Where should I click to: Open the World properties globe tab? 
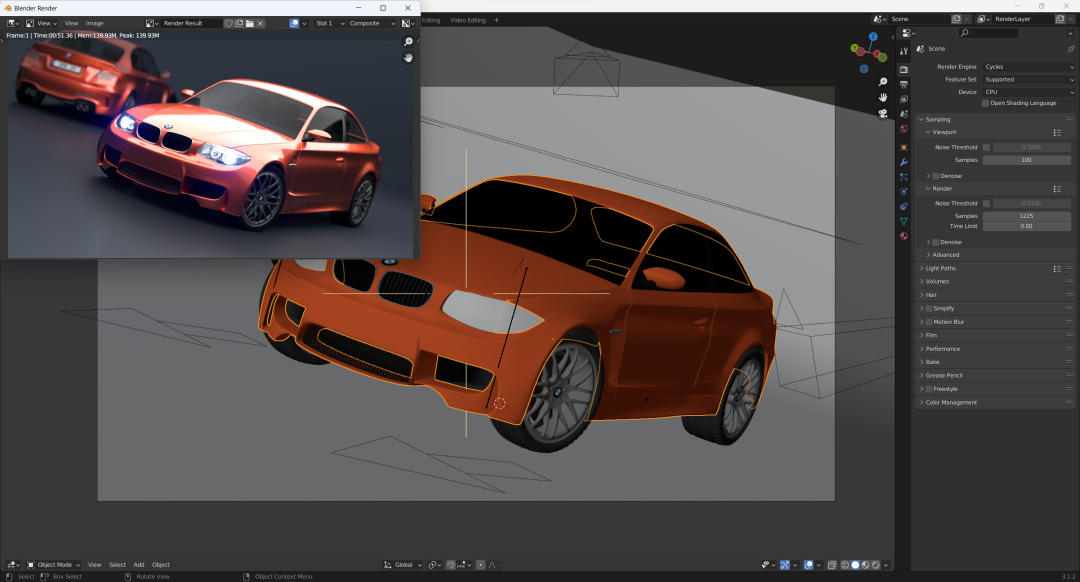[x=904, y=129]
